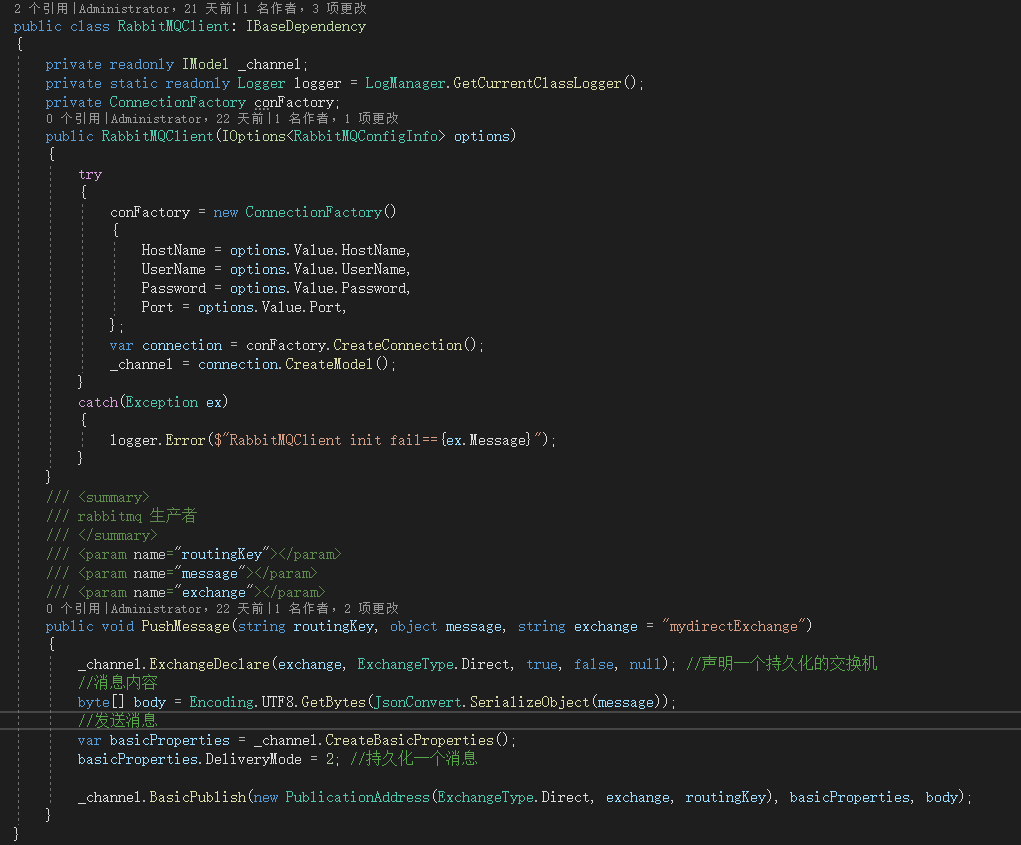This screenshot has height=845, width=1021.
Task: Click the true literal in ExchangeDeclare
Action: click(x=542, y=664)
